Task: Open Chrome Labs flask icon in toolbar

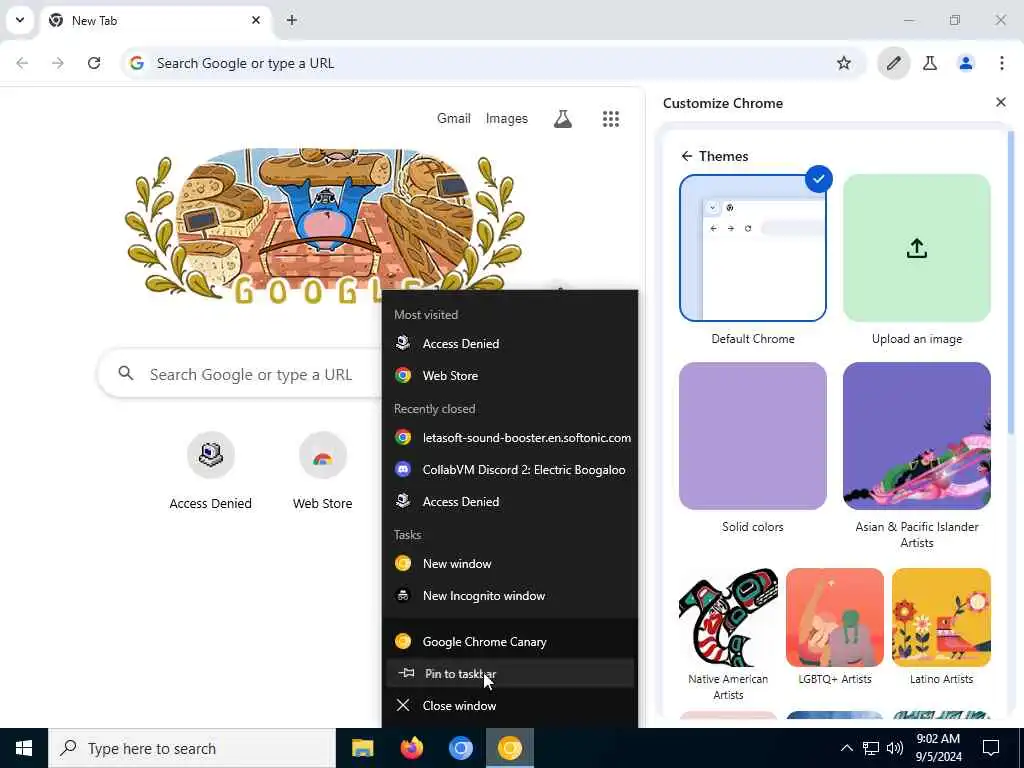Action: pyautogui.click(x=930, y=63)
